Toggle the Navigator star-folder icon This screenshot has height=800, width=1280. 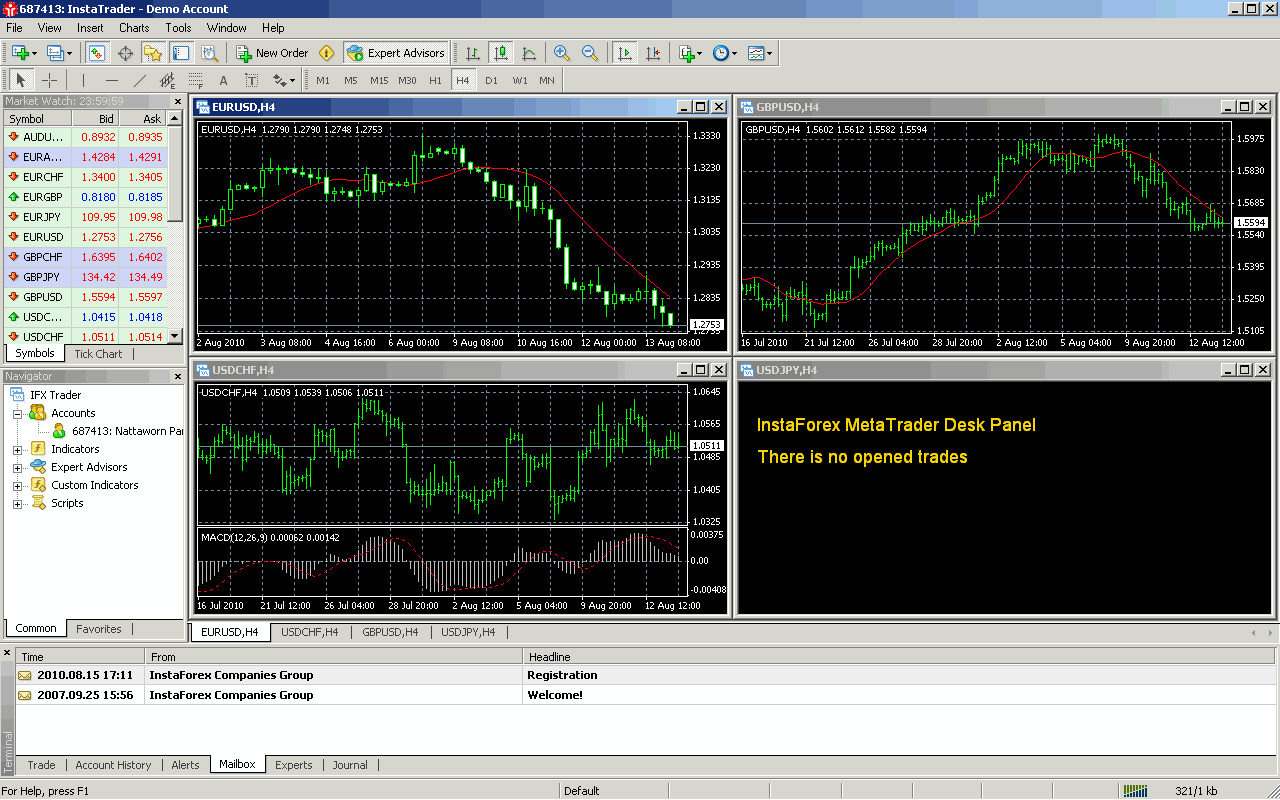coord(152,53)
